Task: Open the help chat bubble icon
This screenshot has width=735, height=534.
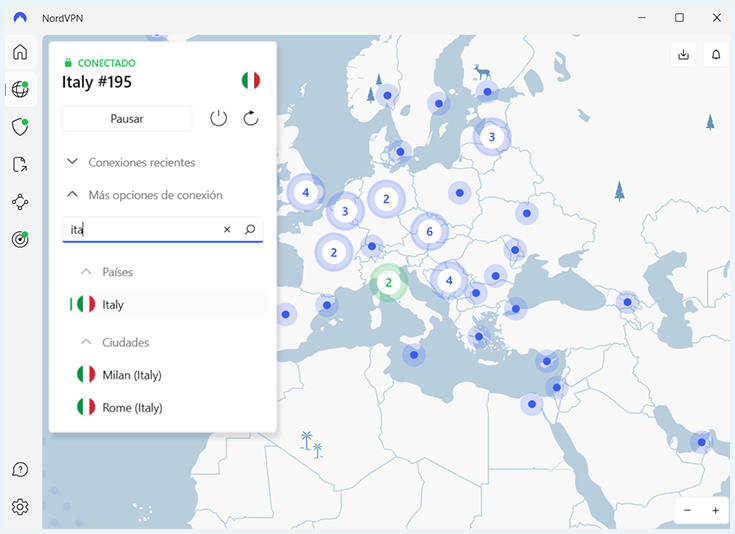Action: tap(20, 469)
